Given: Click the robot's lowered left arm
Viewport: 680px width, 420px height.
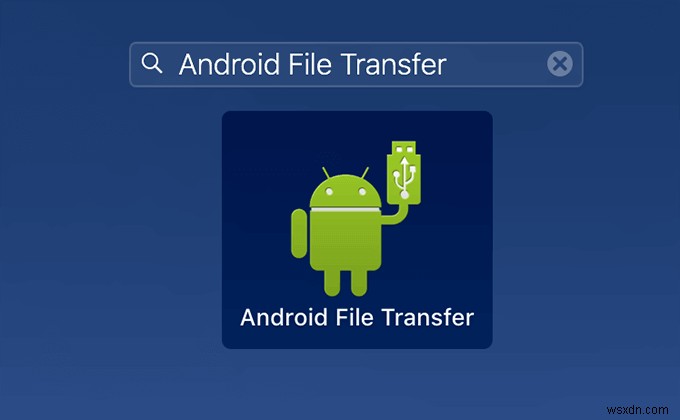Looking at the screenshot, I should [x=299, y=233].
